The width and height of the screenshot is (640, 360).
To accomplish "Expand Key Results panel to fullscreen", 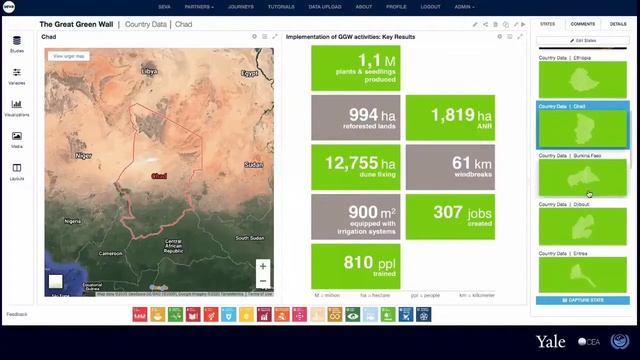I will (x=520, y=36).
